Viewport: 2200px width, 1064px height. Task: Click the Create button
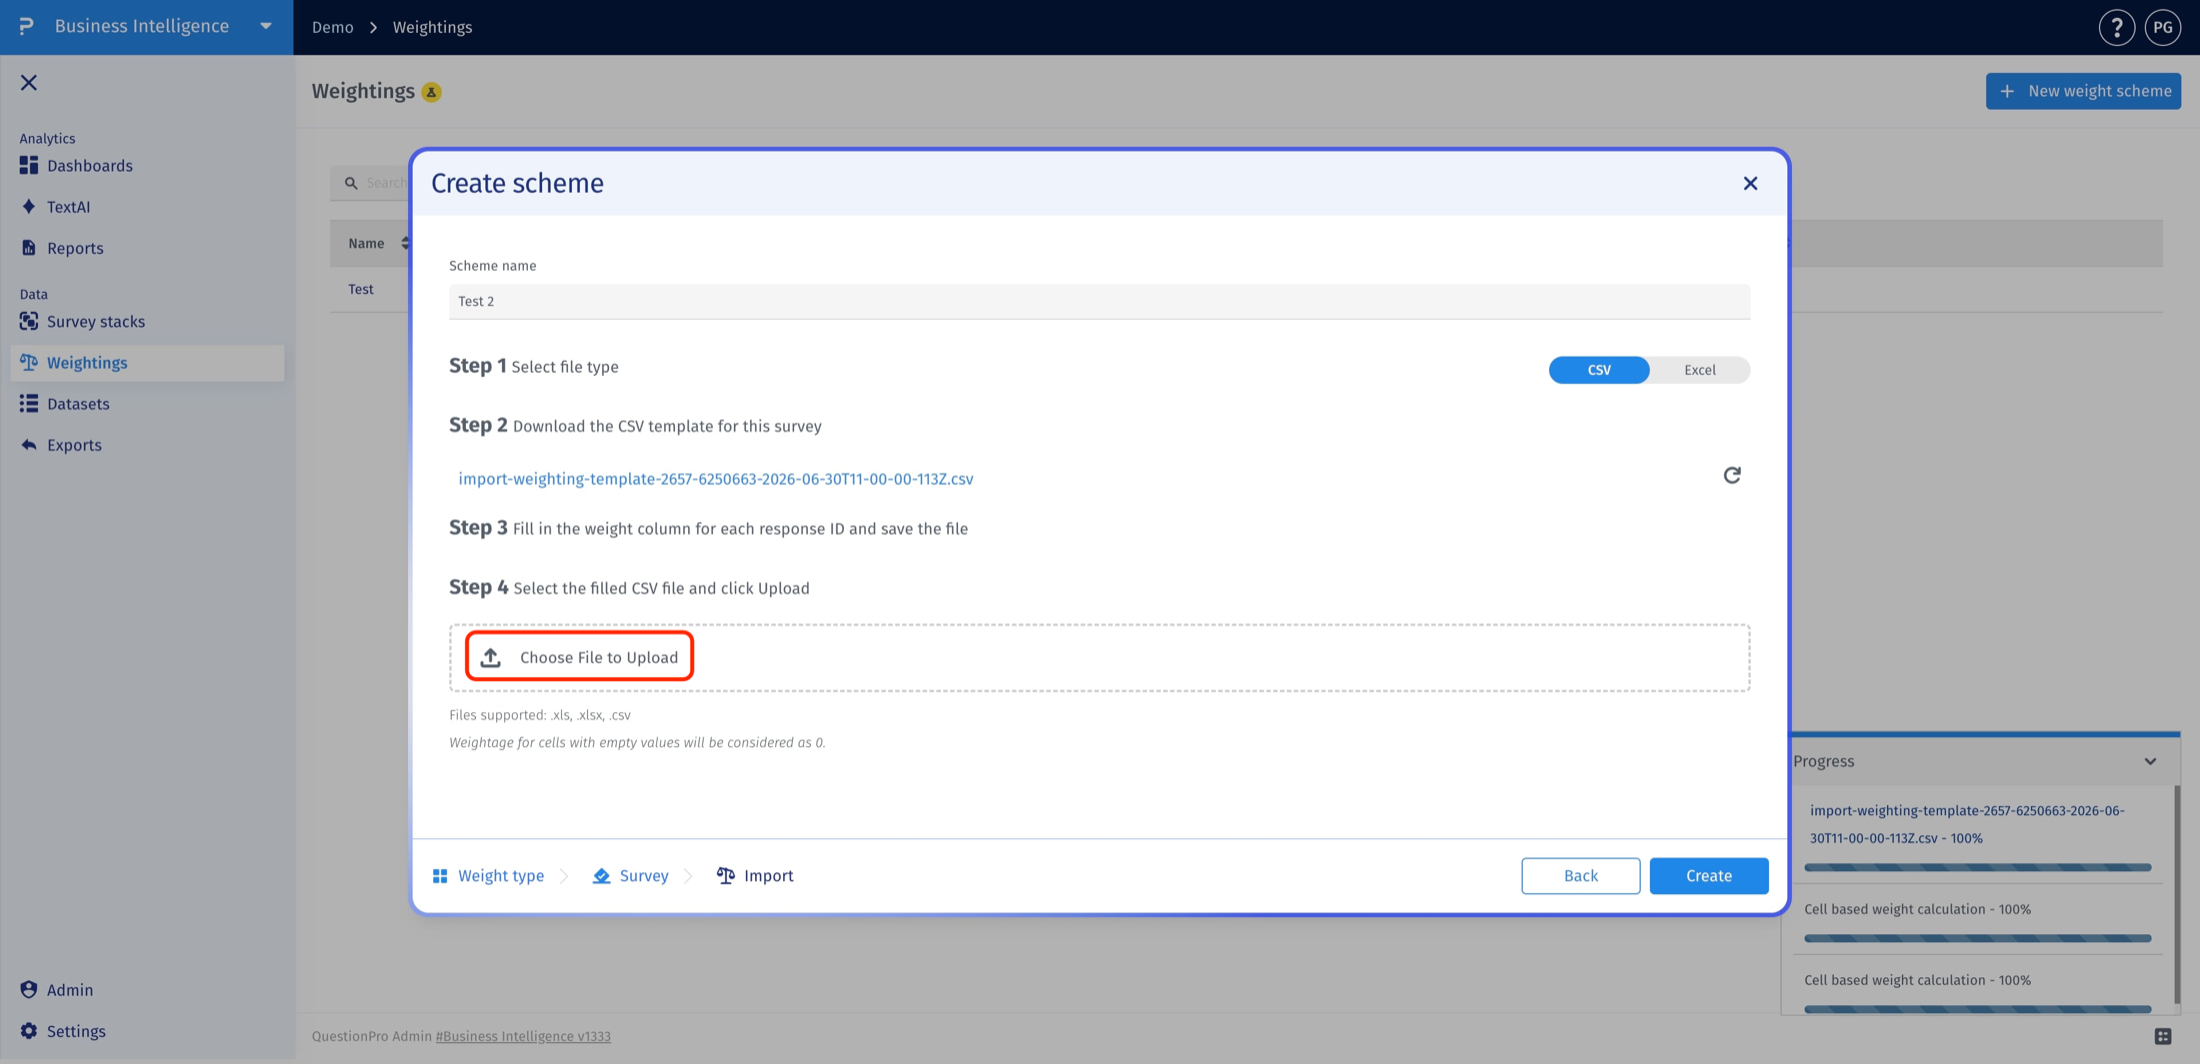click(x=1708, y=875)
